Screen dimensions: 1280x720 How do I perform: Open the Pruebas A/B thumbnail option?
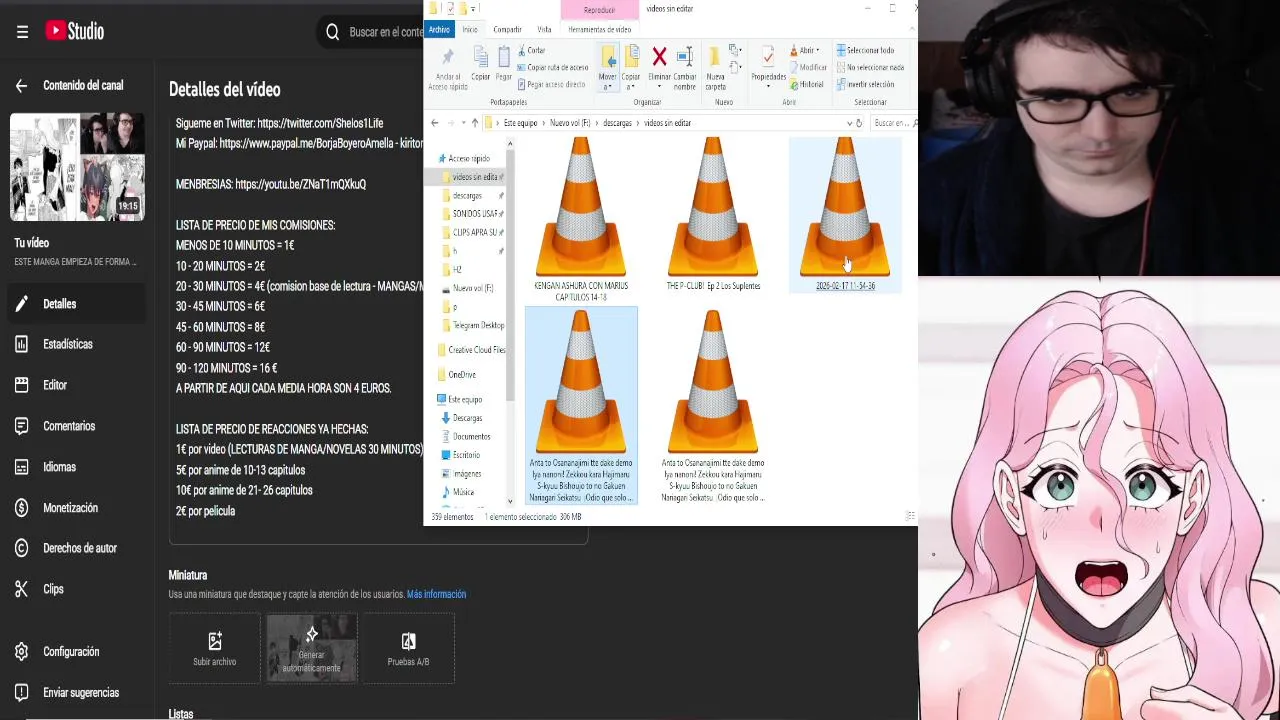pos(408,648)
